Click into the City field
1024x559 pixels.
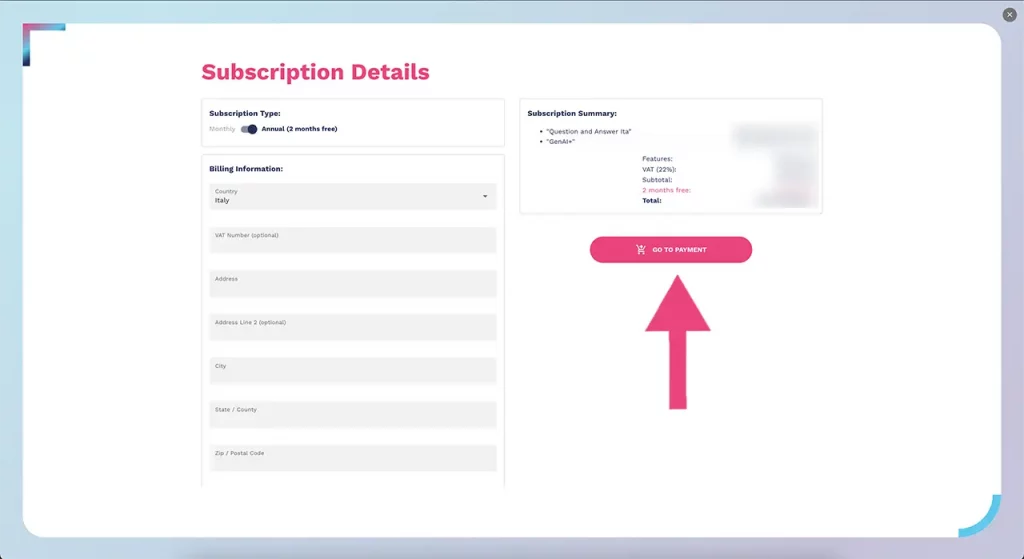(353, 371)
